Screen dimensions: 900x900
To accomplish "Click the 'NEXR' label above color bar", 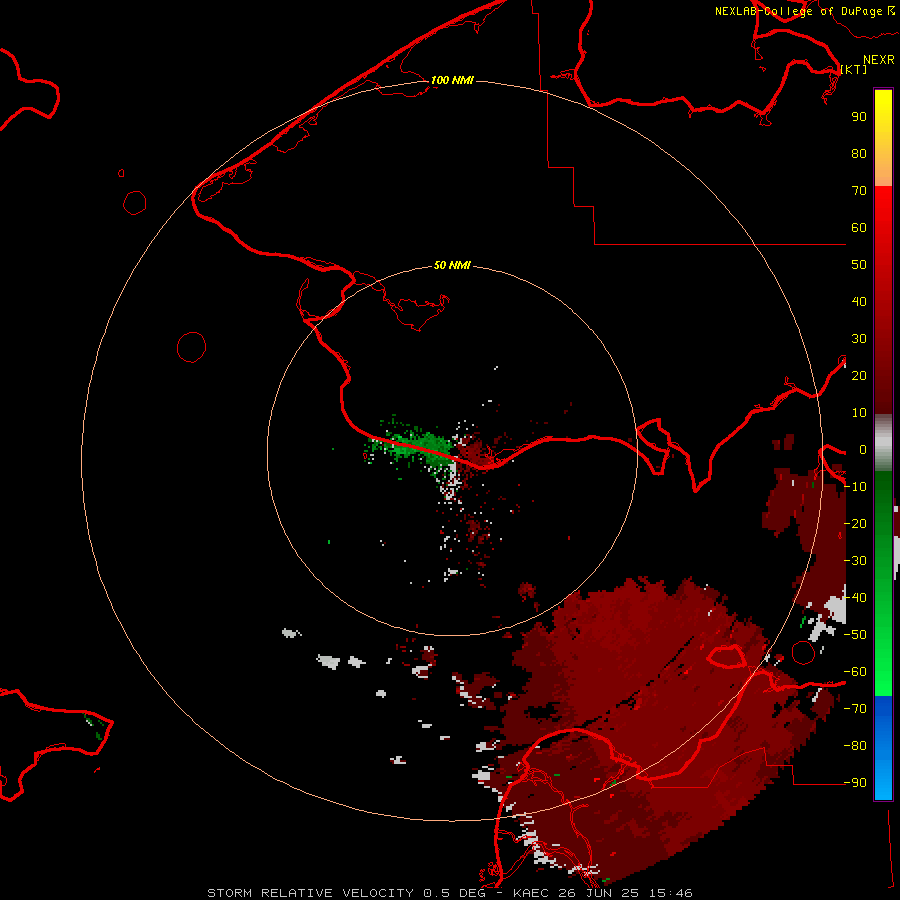I will click(x=879, y=60).
